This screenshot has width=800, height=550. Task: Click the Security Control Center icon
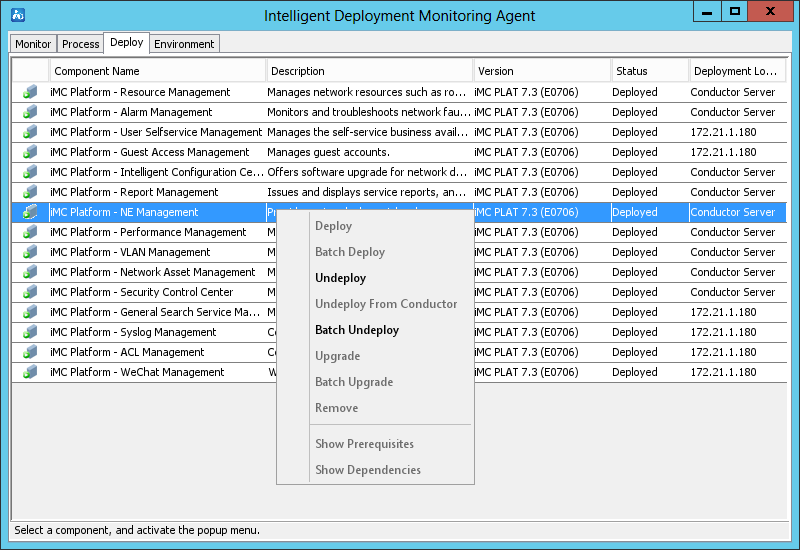(30, 292)
